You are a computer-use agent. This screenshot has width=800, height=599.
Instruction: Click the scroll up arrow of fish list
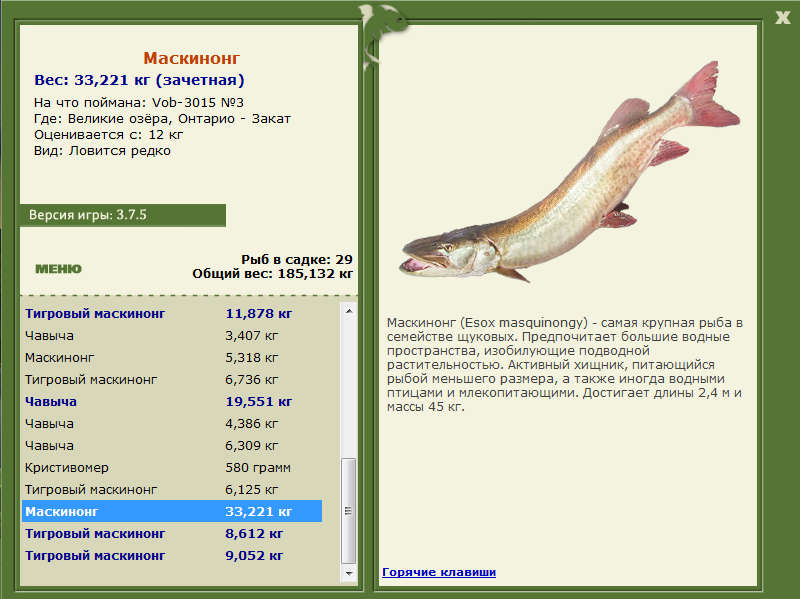pyautogui.click(x=349, y=311)
